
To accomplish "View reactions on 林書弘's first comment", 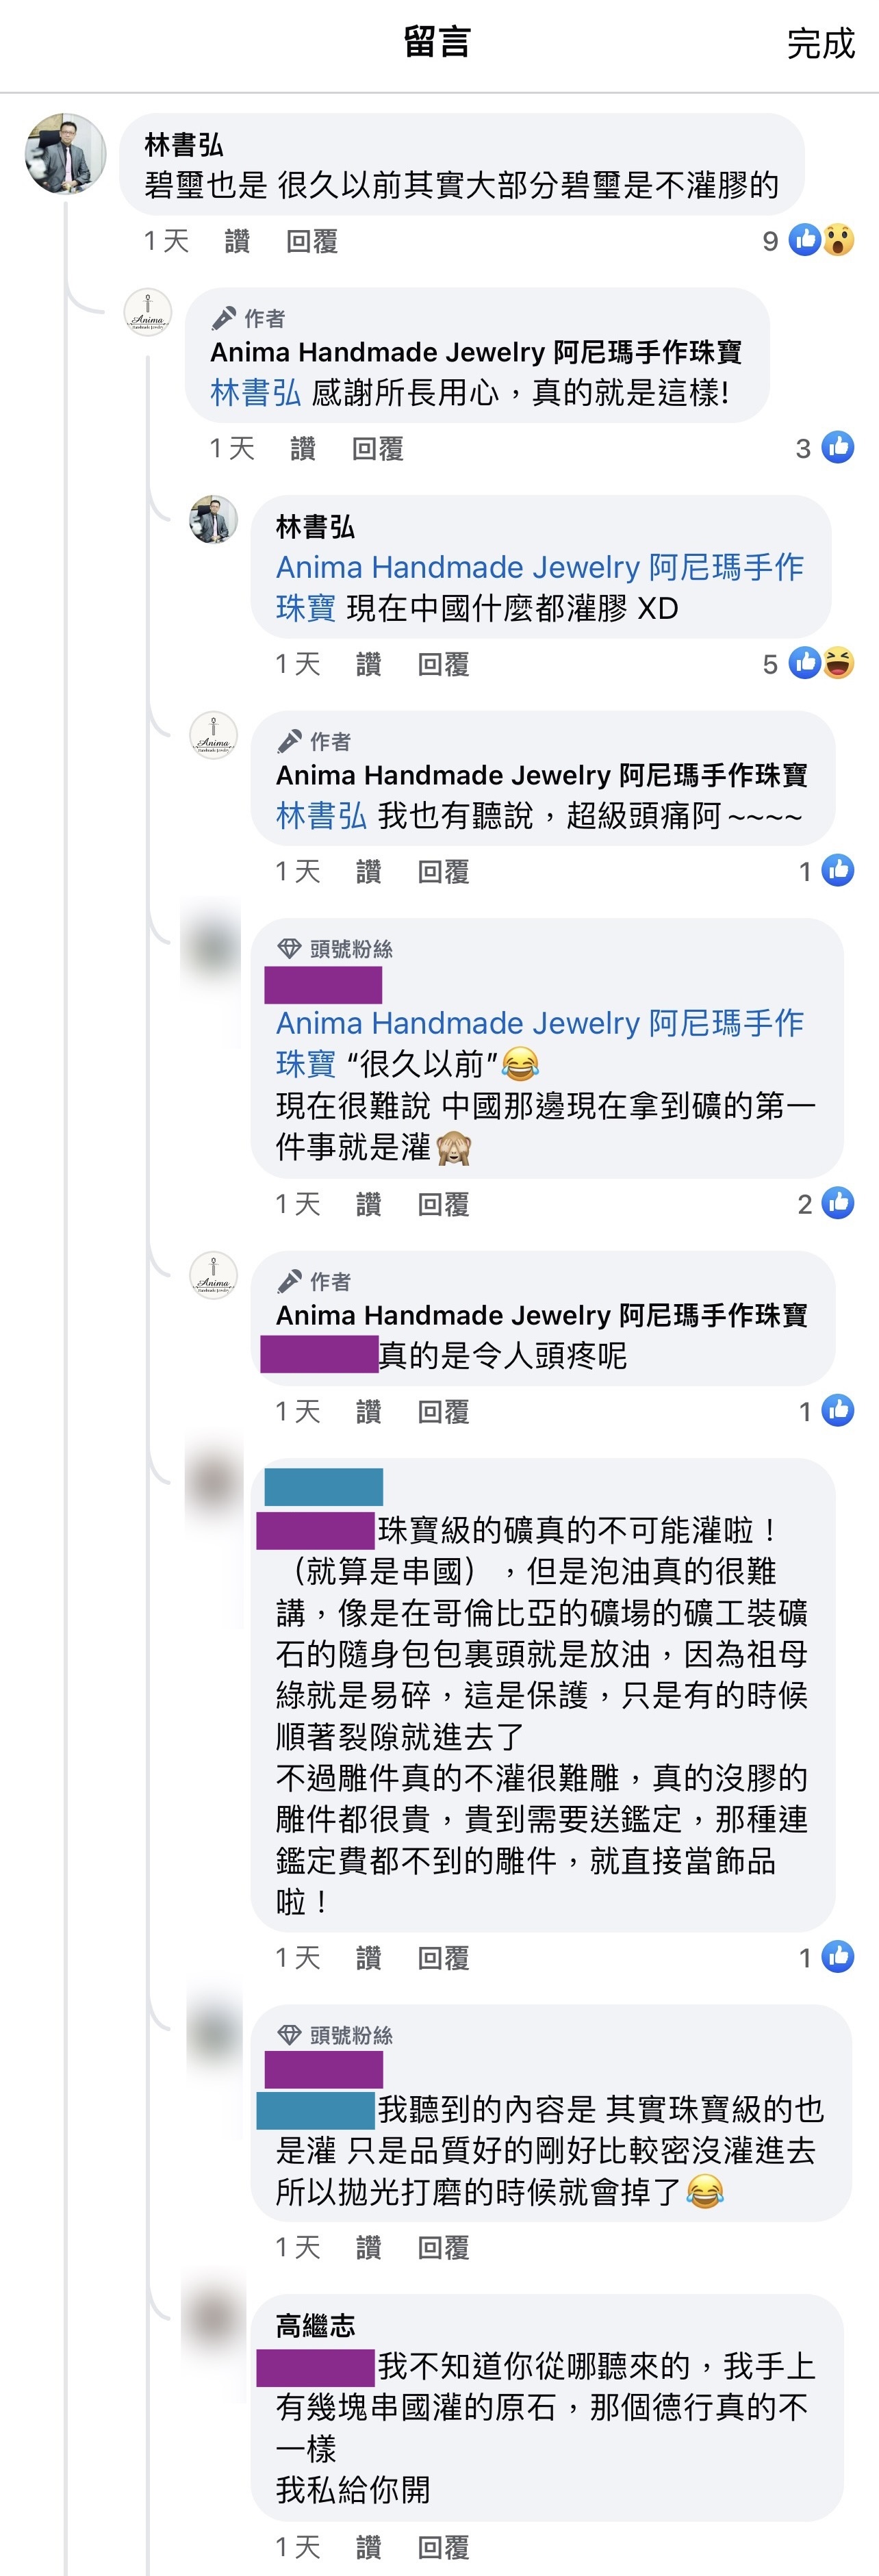I will 808,240.
